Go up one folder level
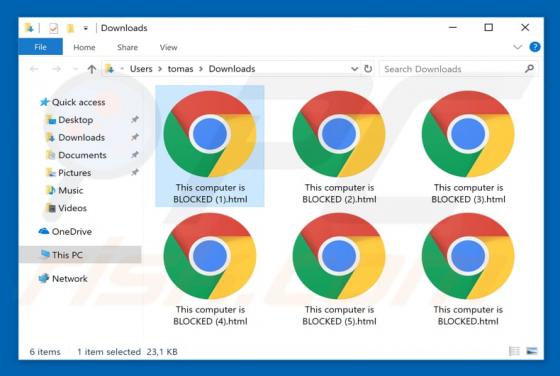The height and width of the screenshot is (376, 560). point(92,69)
